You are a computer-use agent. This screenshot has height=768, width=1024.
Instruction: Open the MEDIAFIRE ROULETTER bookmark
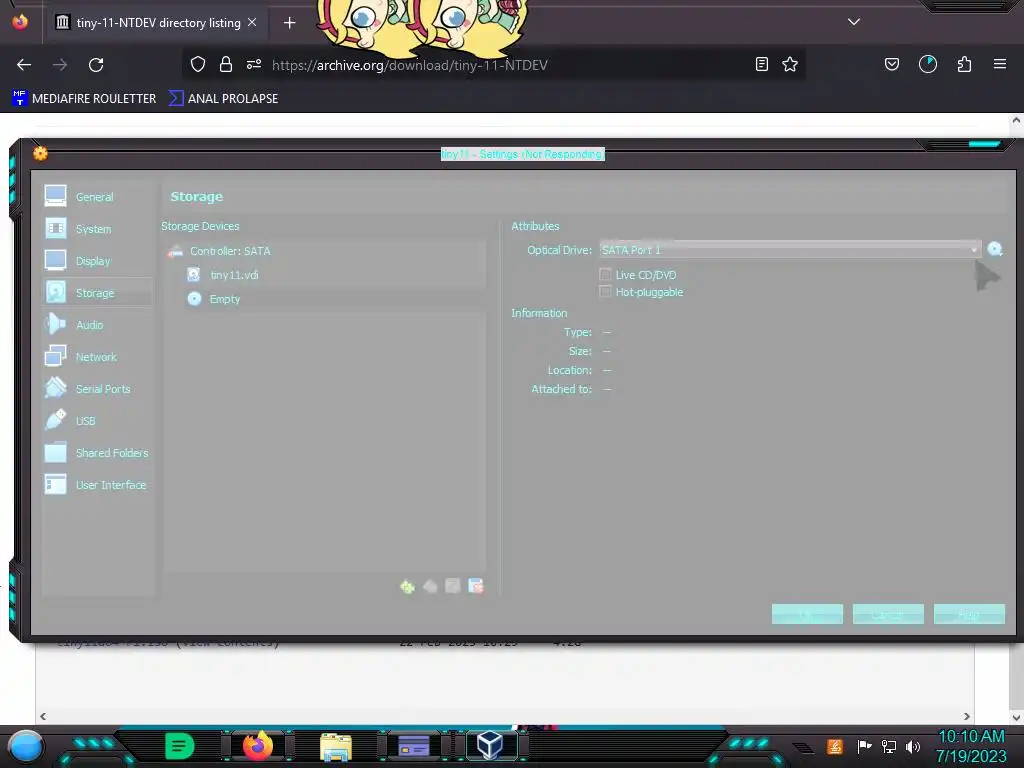click(84, 99)
